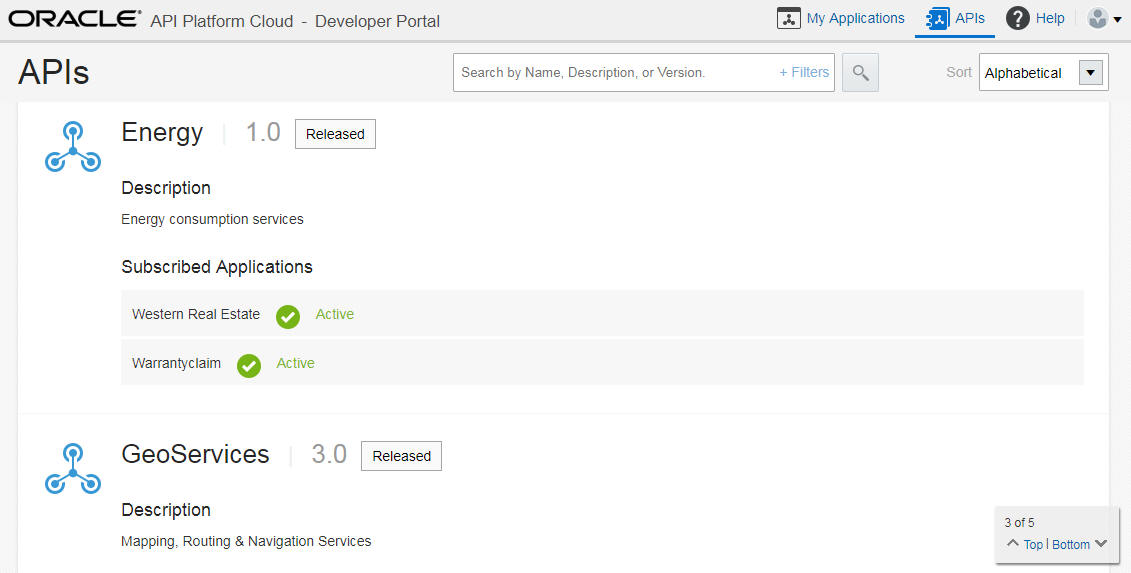The image size is (1131, 573).
Task: Click Western Real Estate active checkmark icon
Action: pos(288,316)
